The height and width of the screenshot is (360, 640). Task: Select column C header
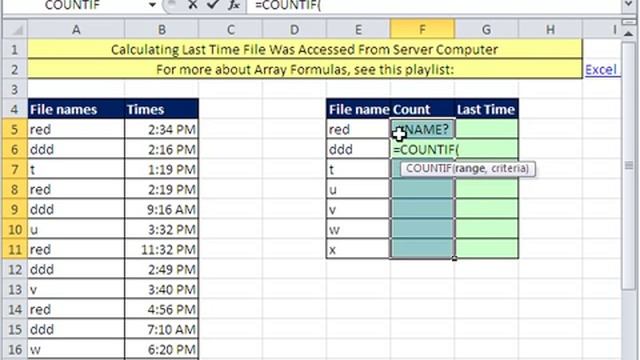231,29
